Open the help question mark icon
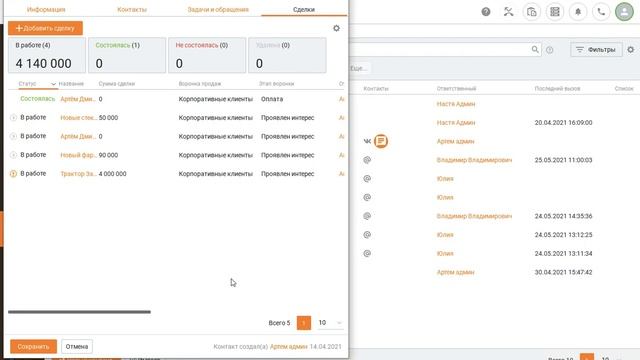The height and width of the screenshot is (360, 640). (x=486, y=12)
